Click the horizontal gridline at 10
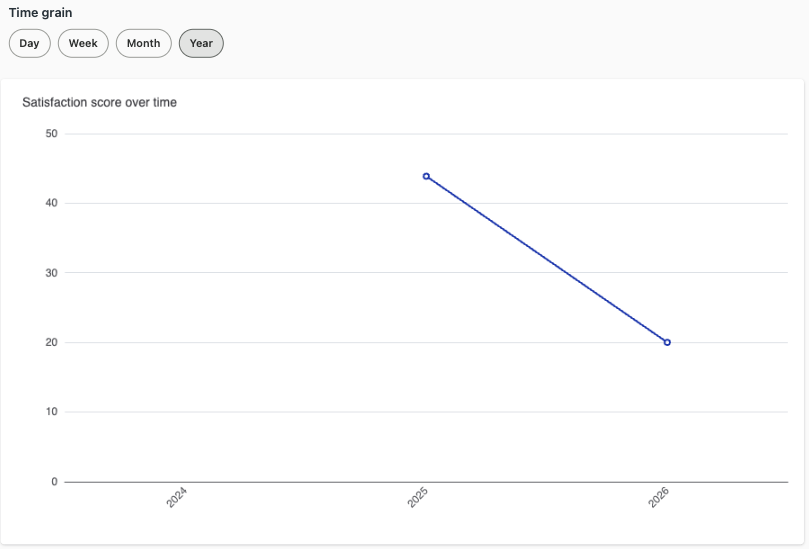809x549 pixels. (427, 412)
